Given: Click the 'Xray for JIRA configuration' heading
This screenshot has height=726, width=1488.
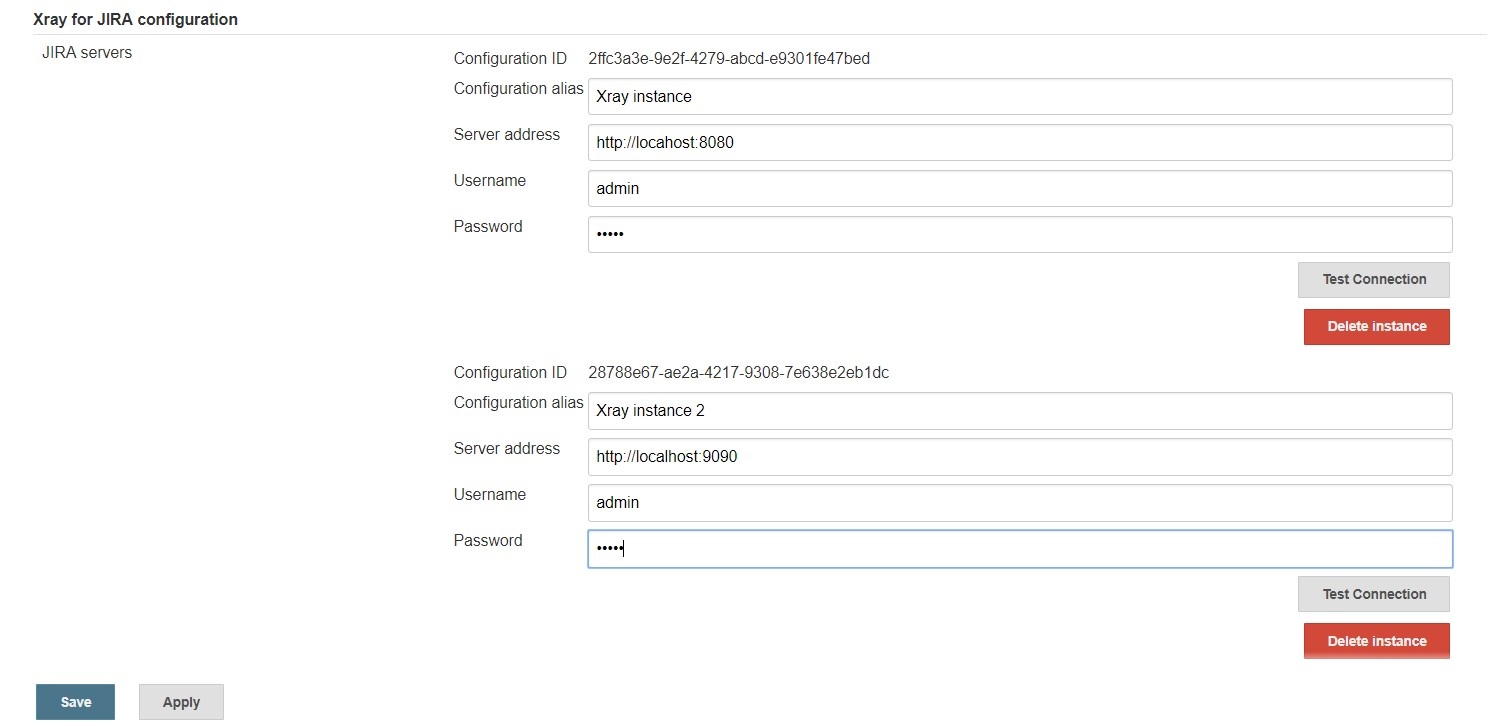Looking at the screenshot, I should point(135,19).
